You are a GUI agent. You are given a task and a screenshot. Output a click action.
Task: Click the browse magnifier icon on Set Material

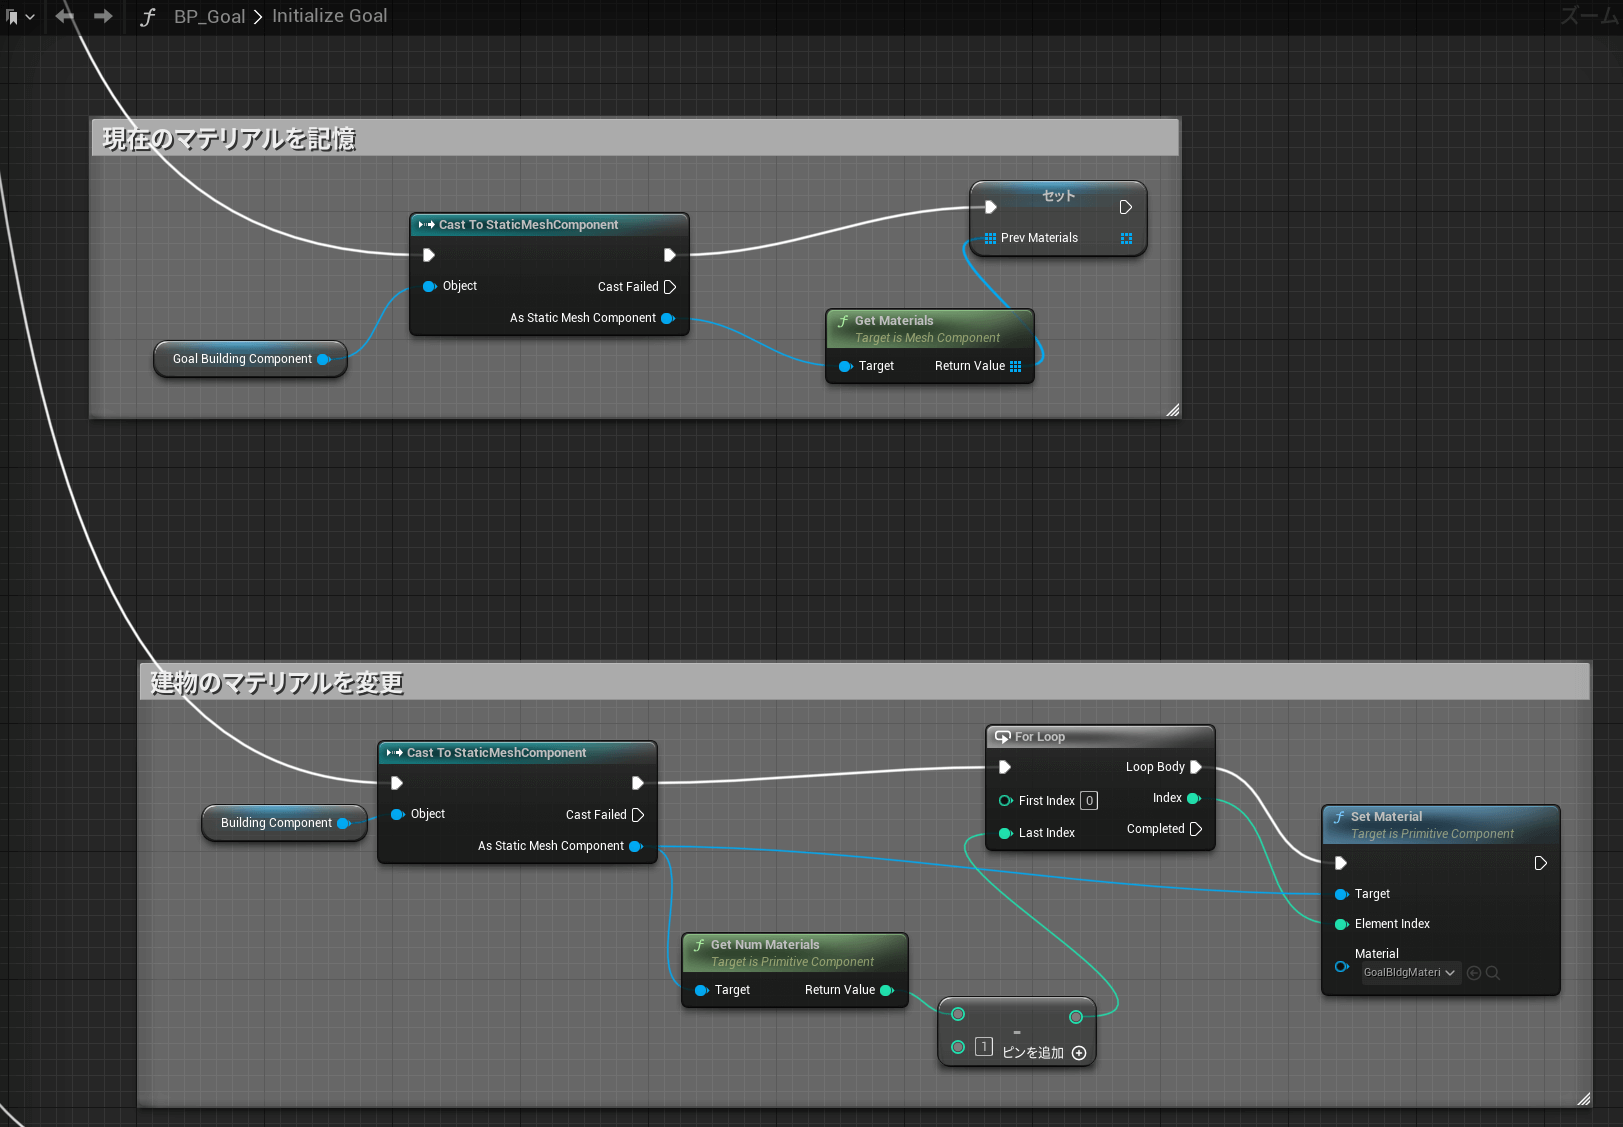coord(1493,973)
